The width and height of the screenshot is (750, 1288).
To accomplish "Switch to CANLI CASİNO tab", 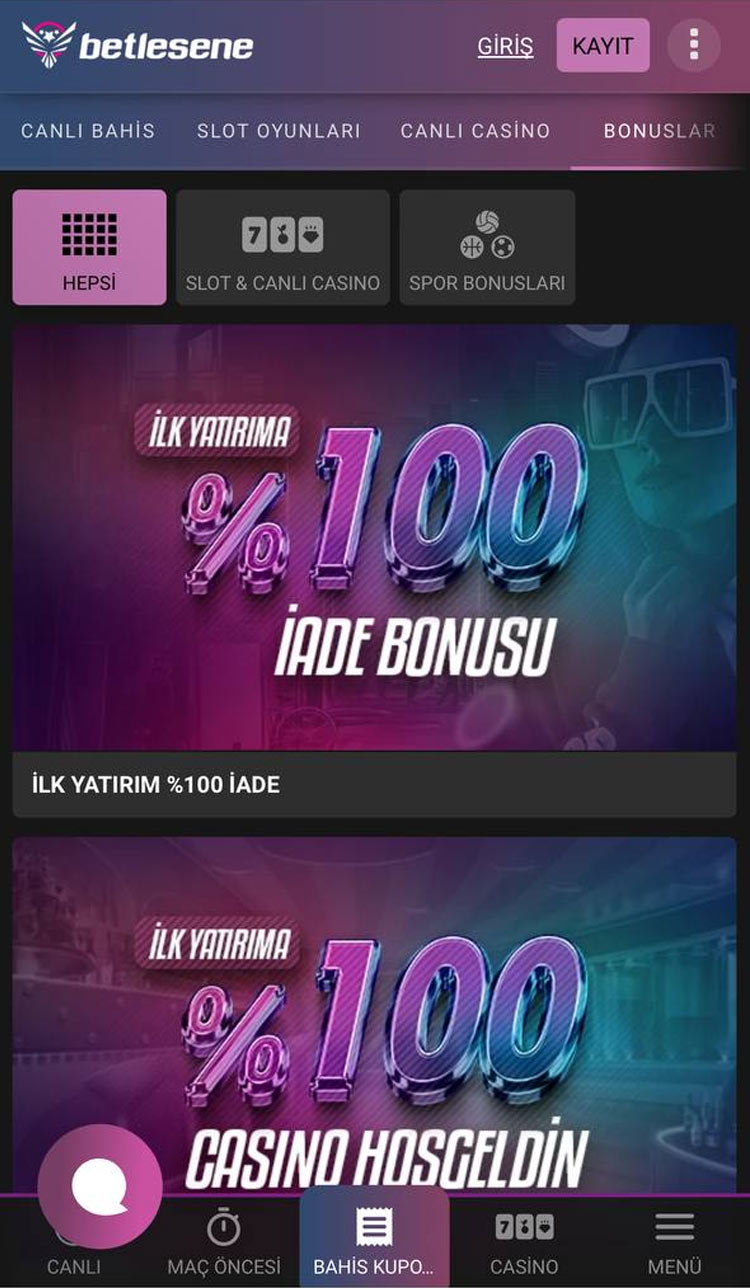I will [x=475, y=131].
